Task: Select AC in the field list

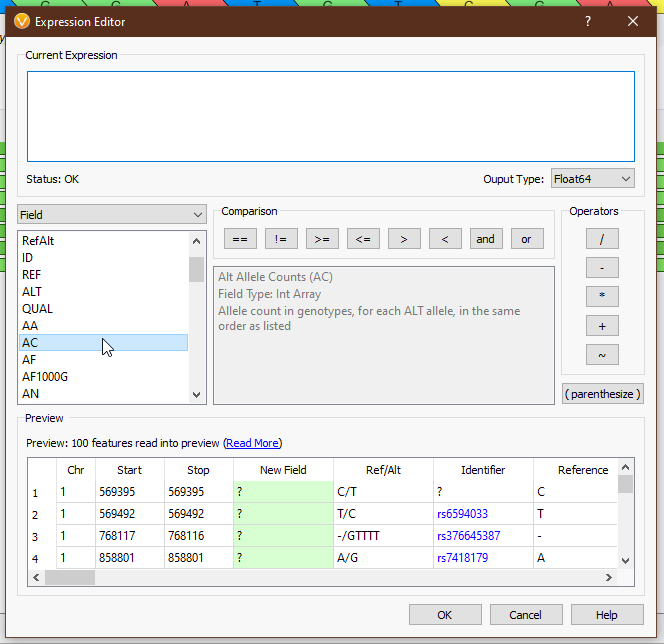Action: (103, 343)
